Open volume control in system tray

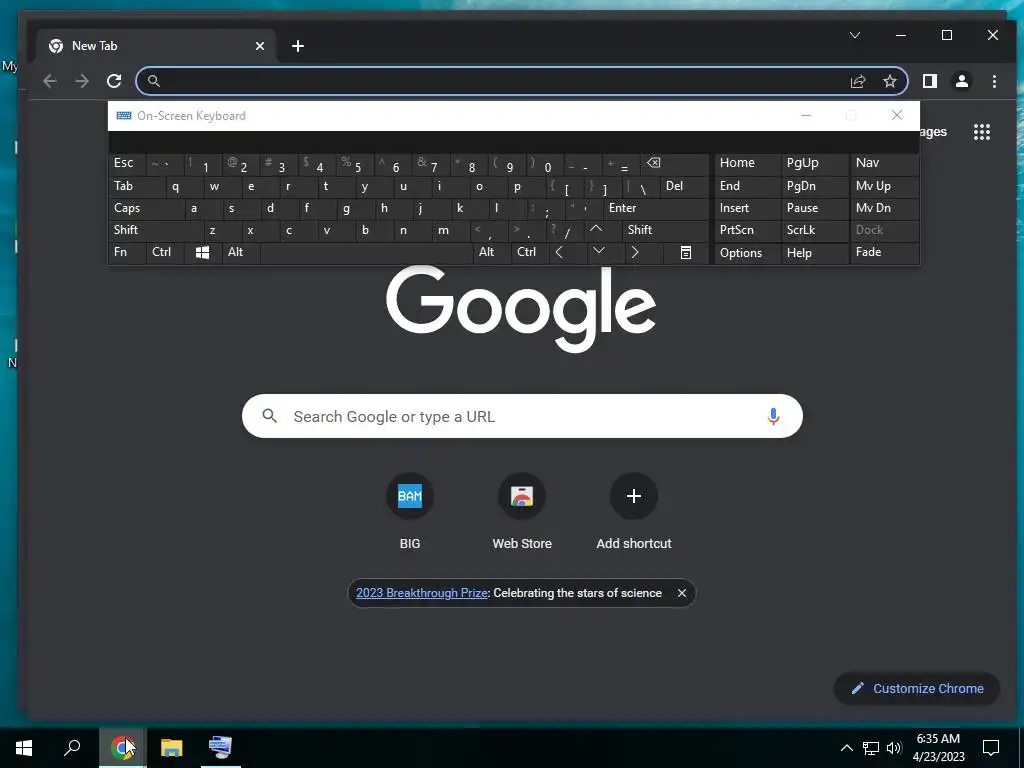point(894,748)
